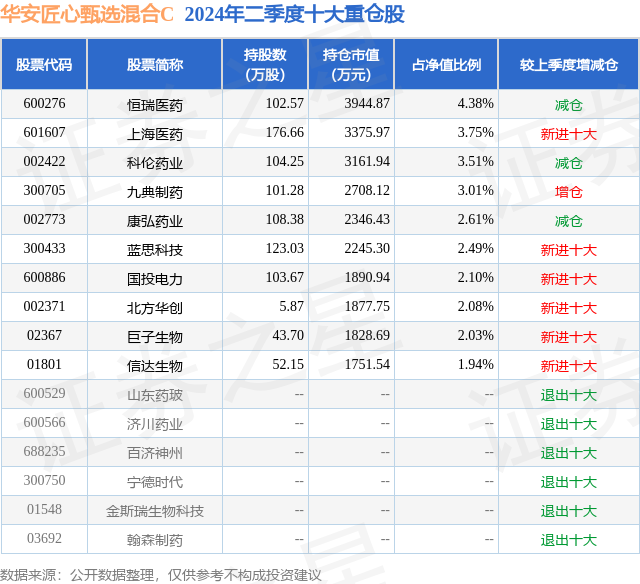
Task: Select stock code 688235
Action: pos(44,451)
